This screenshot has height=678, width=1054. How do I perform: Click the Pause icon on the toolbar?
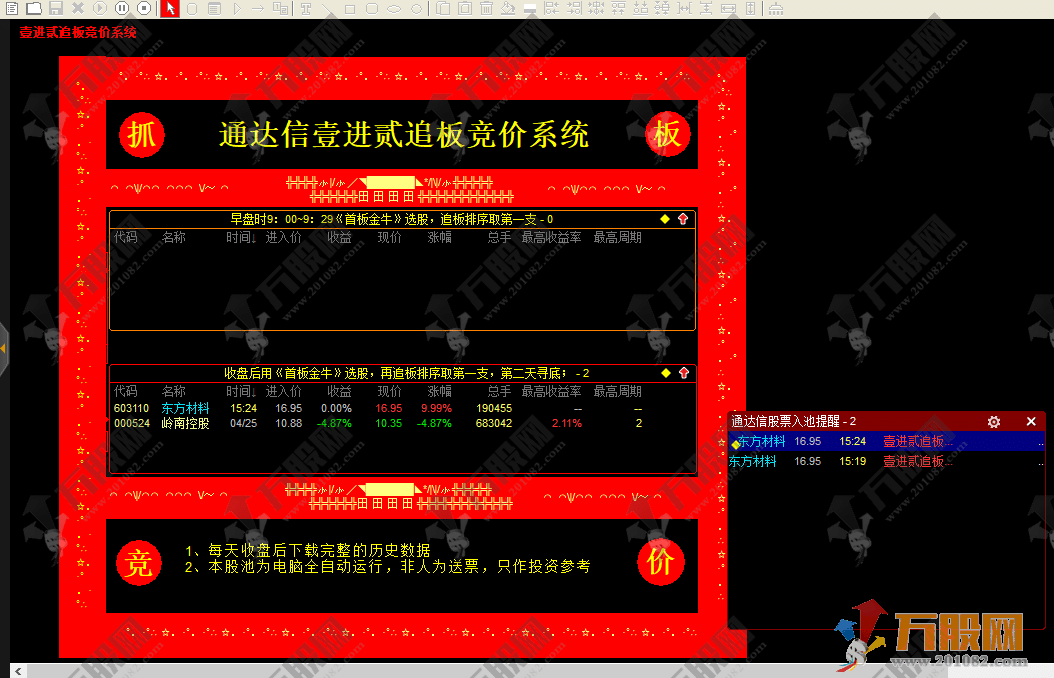pyautogui.click(x=121, y=9)
